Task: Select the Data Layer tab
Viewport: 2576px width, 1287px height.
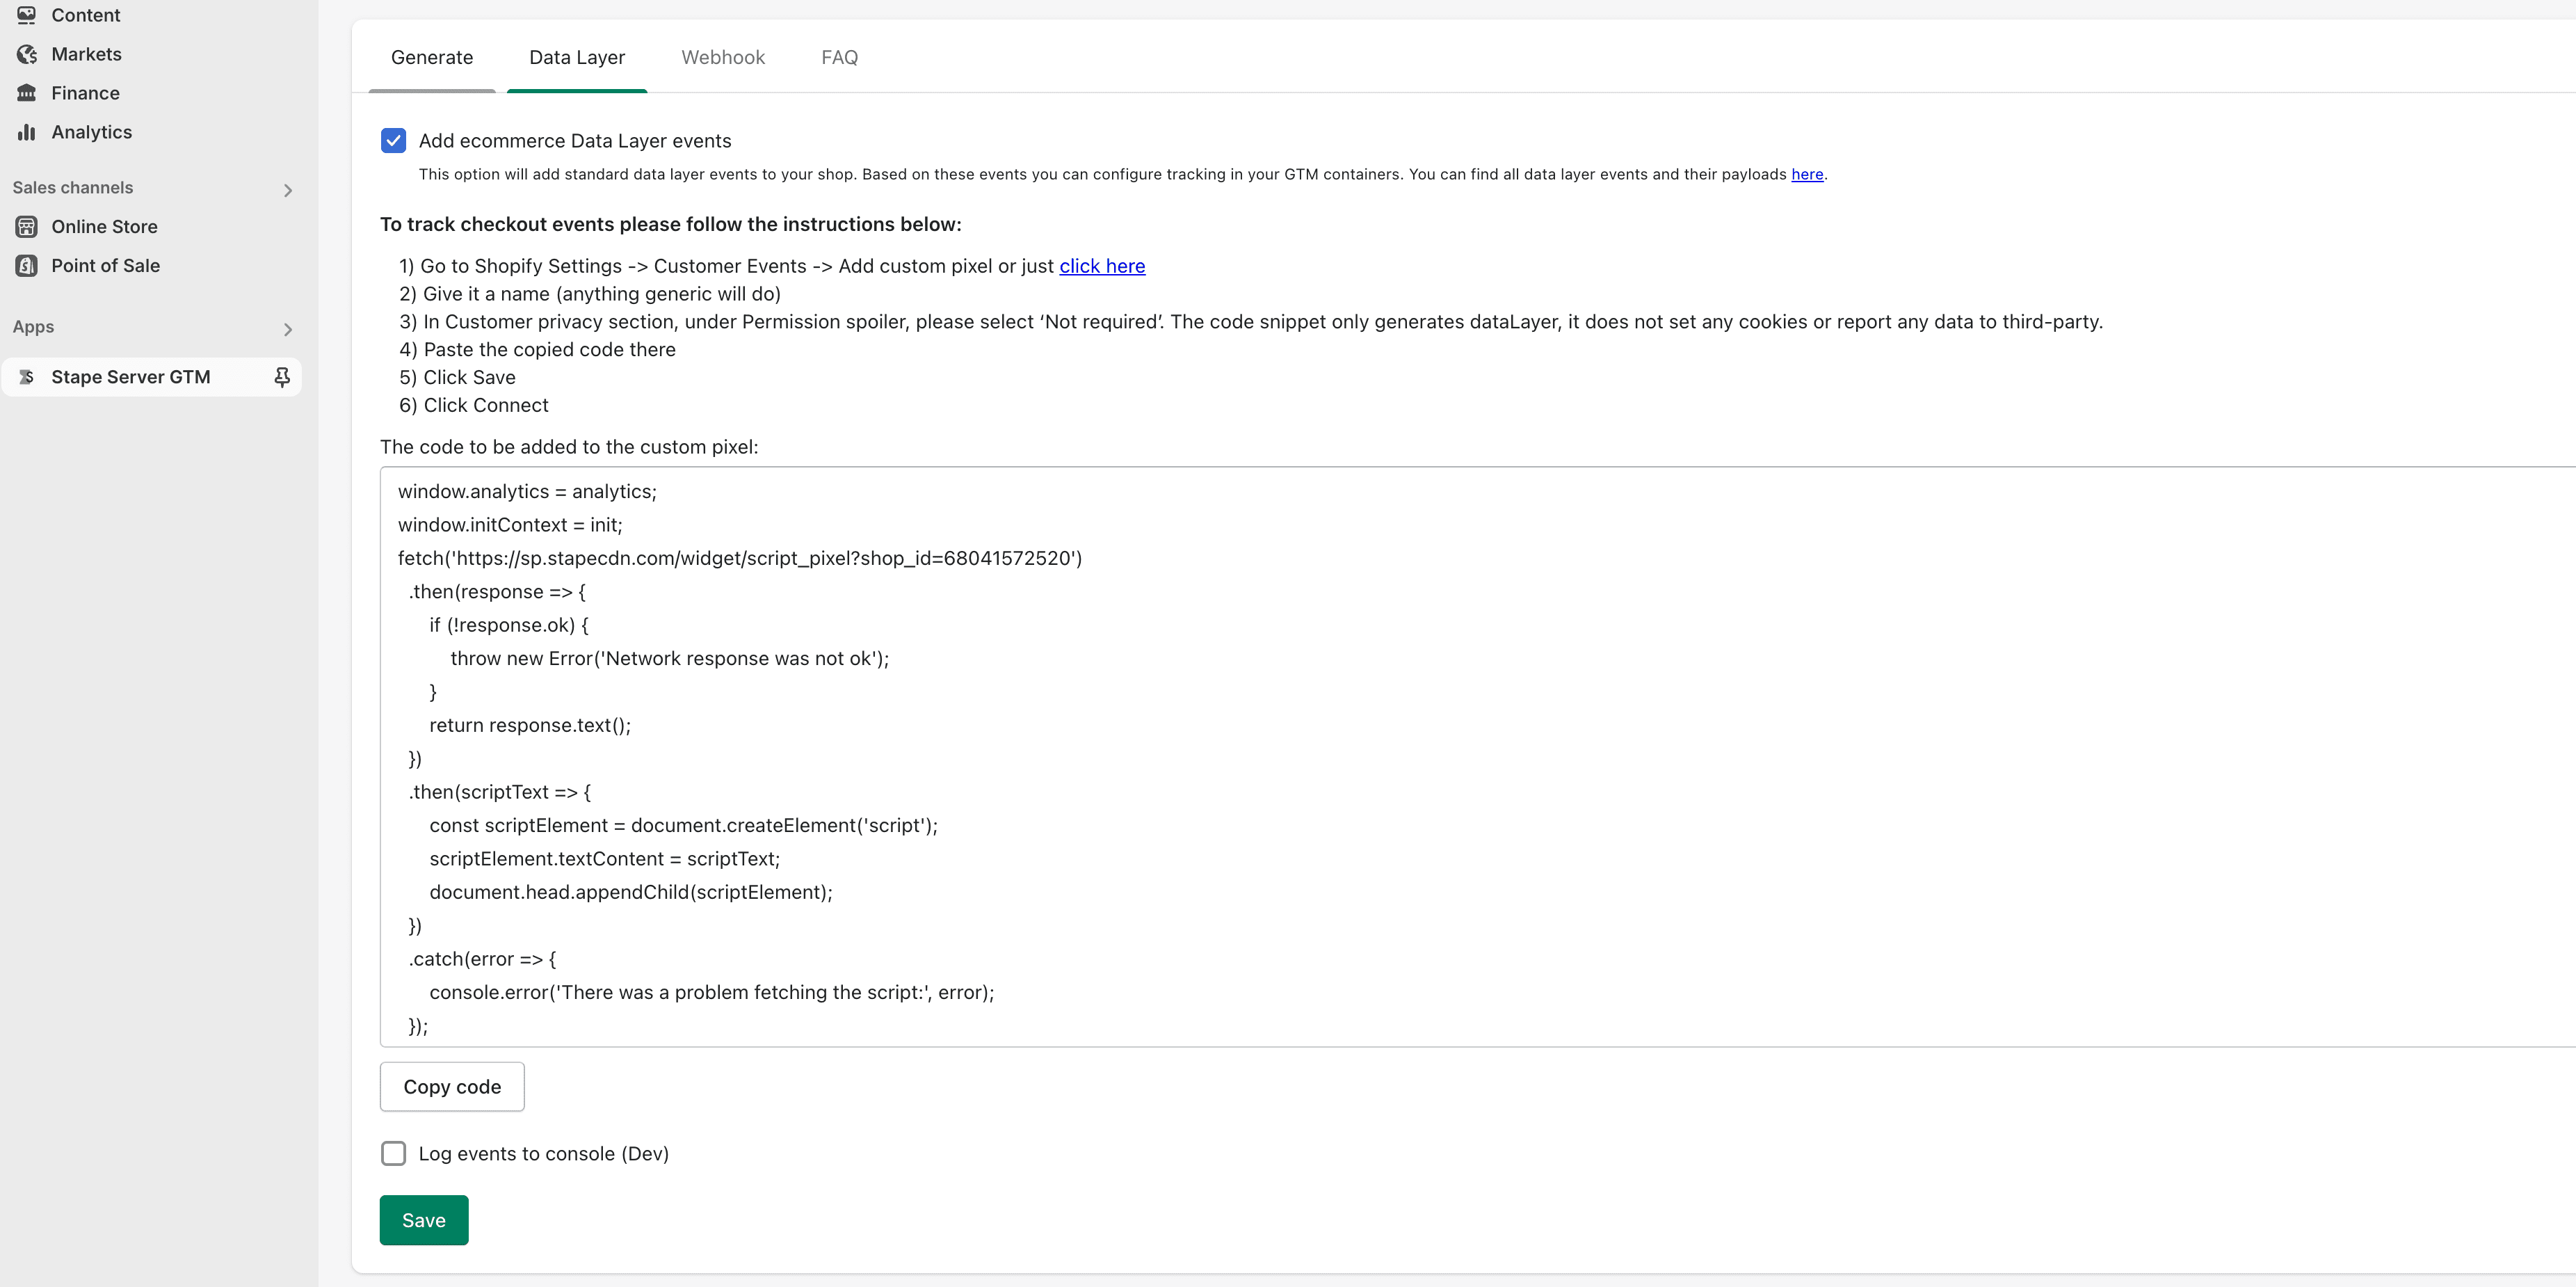Action: pyautogui.click(x=577, y=58)
